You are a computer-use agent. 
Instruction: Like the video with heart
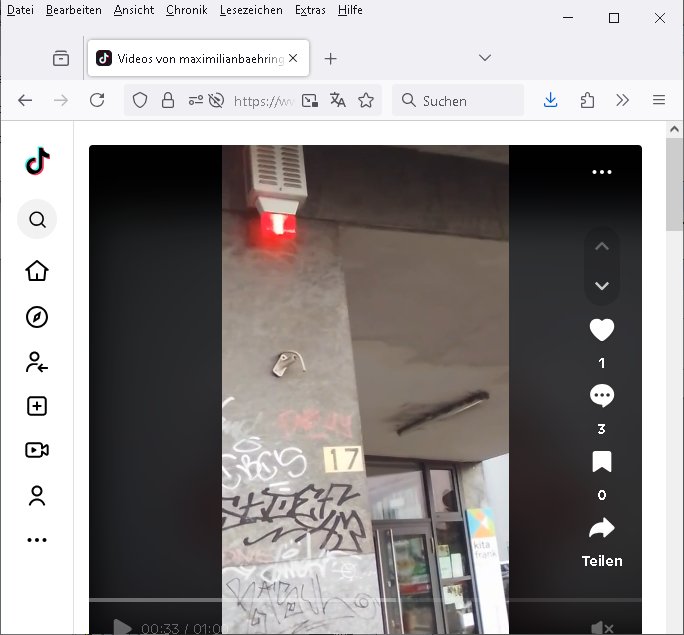(601, 330)
